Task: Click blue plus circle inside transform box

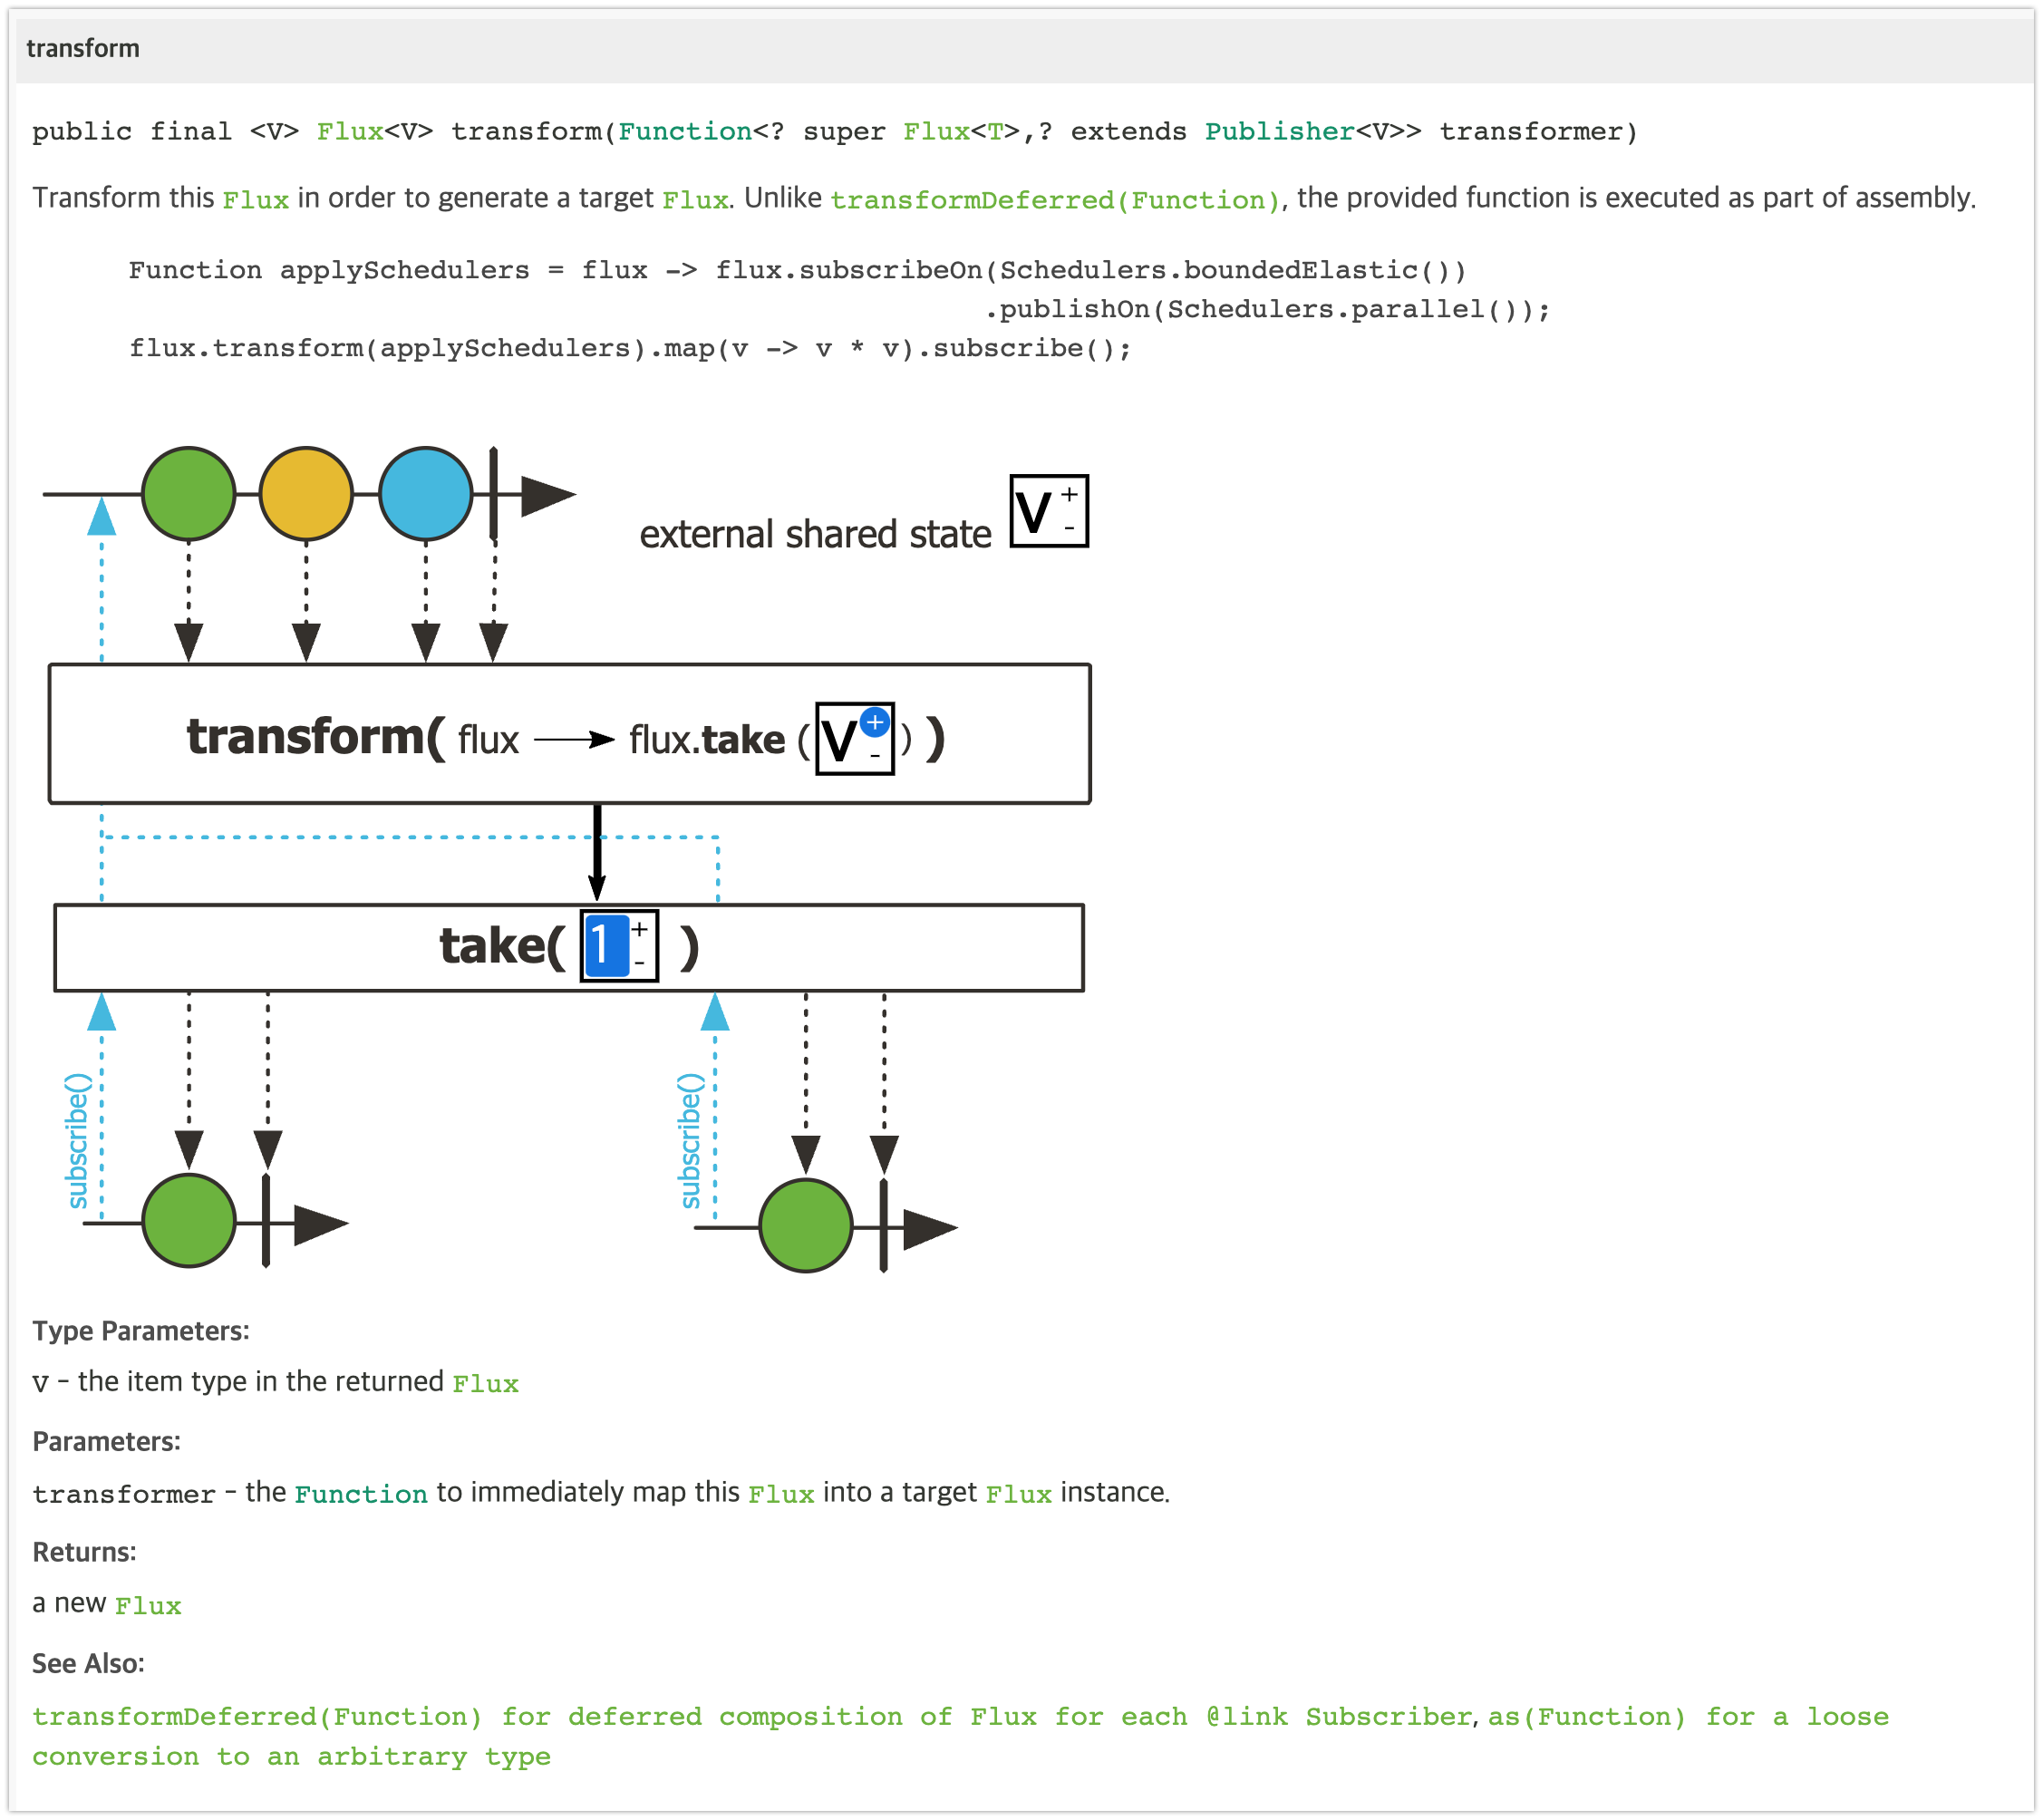Action: tap(875, 722)
